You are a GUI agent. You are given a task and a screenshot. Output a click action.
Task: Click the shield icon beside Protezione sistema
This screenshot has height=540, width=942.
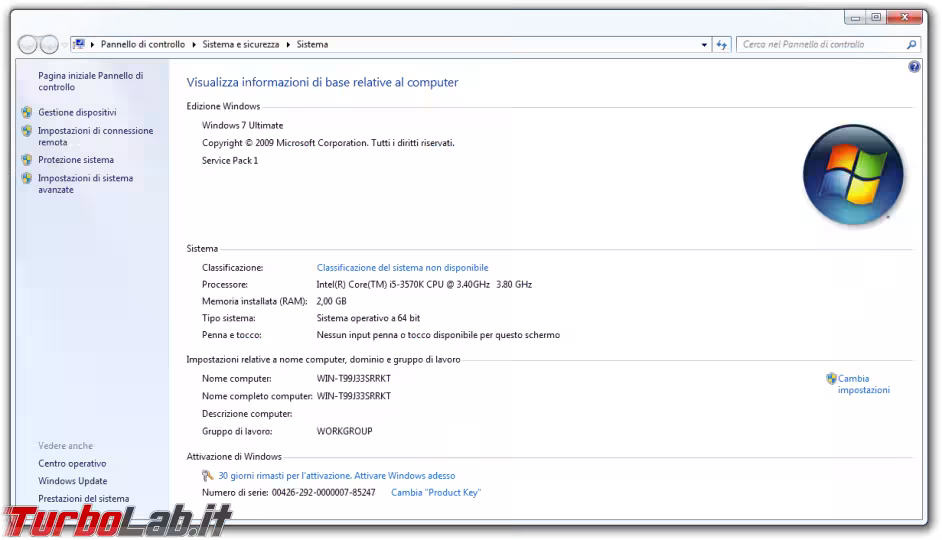tap(27, 160)
